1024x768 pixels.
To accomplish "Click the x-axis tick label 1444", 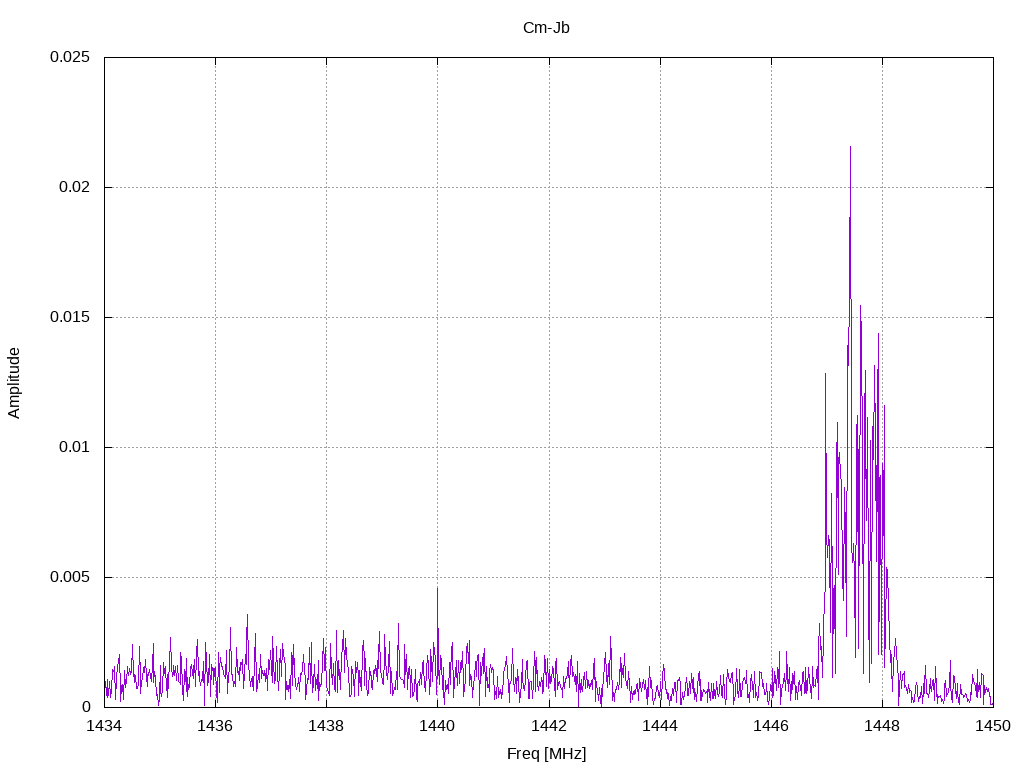I will coord(660,726).
